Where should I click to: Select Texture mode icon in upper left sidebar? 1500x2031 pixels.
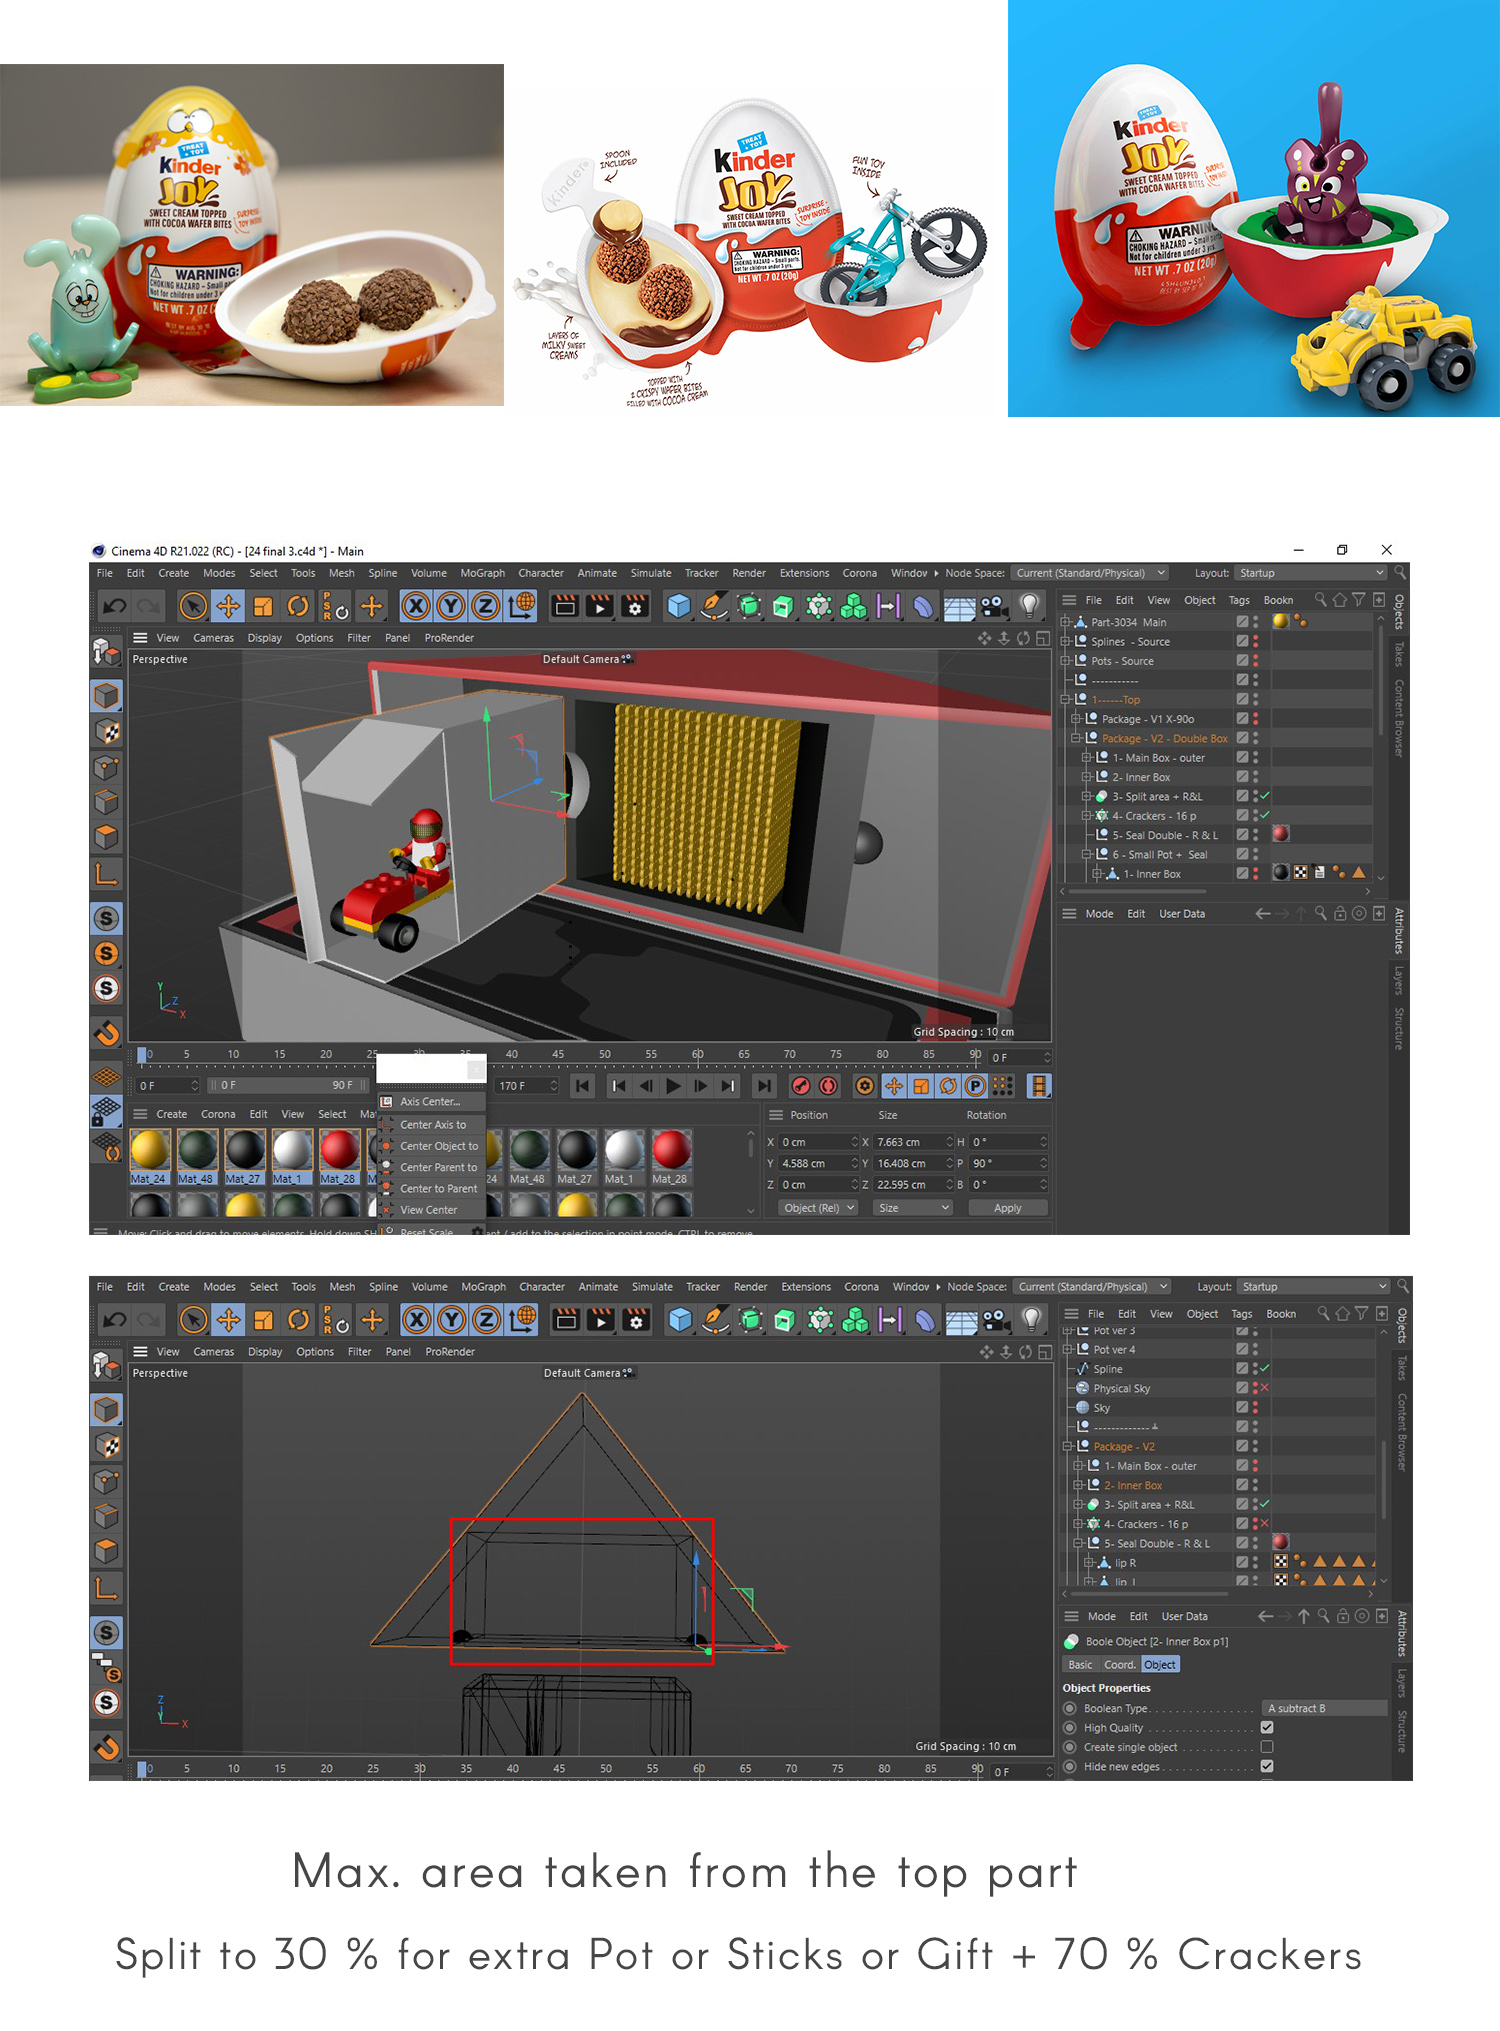pos(106,731)
